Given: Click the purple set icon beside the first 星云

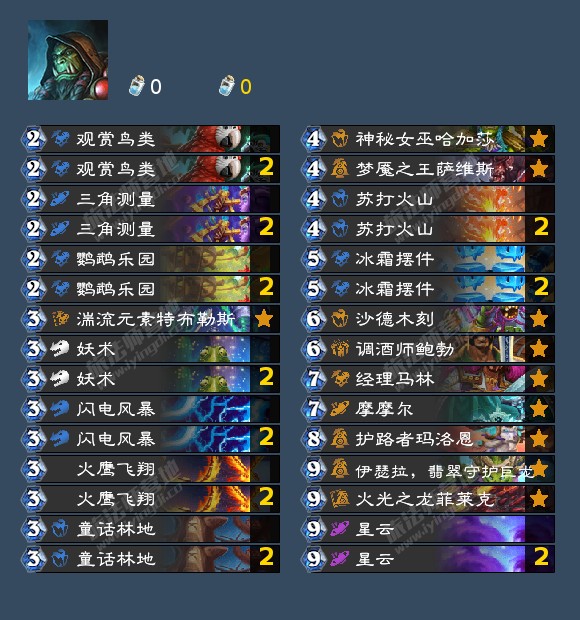Looking at the screenshot, I should [340, 529].
